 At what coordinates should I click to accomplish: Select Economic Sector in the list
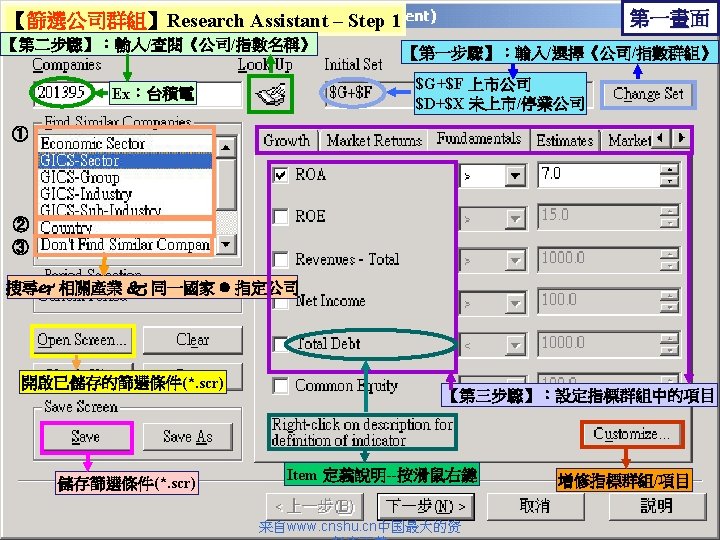click(125, 144)
